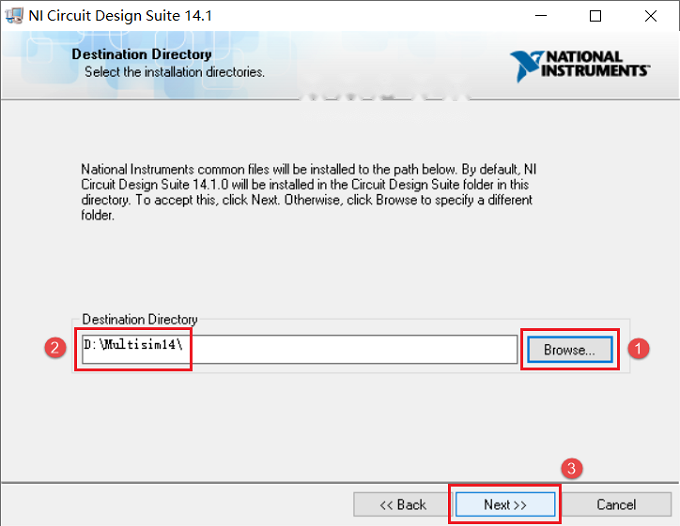Click the Destination Directory path field

[x=300, y=349]
